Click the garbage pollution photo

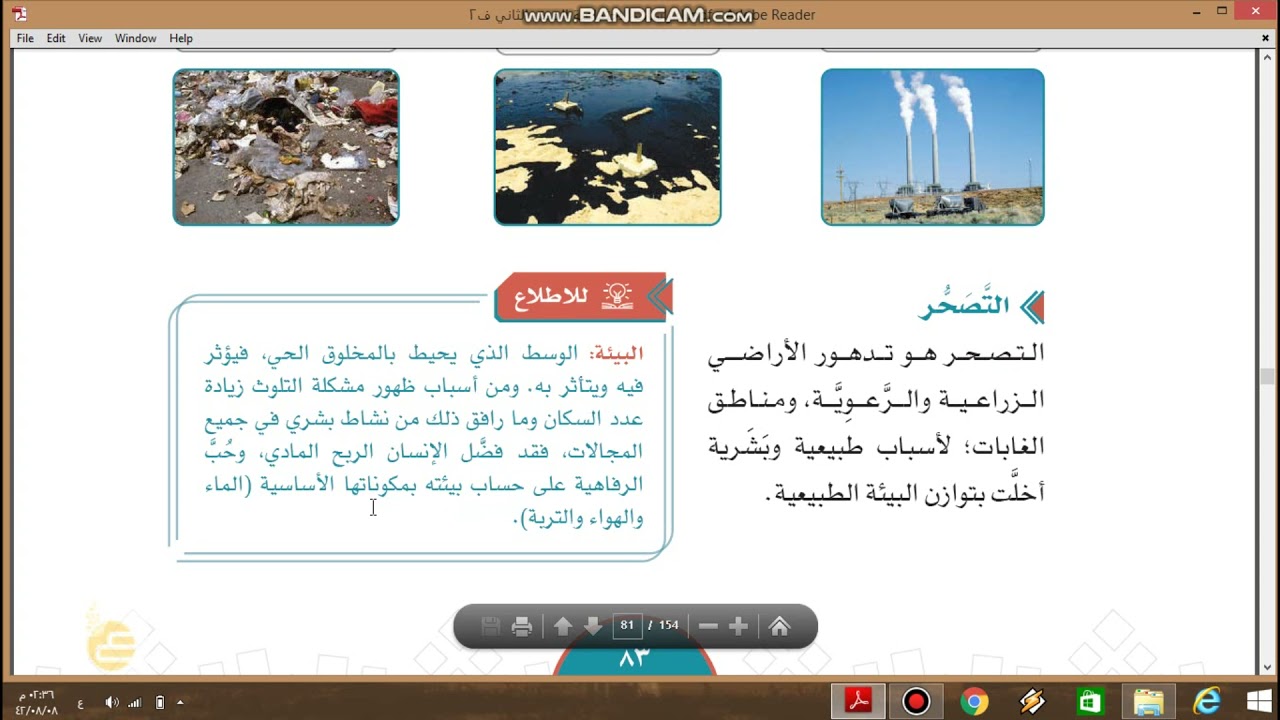(x=286, y=147)
